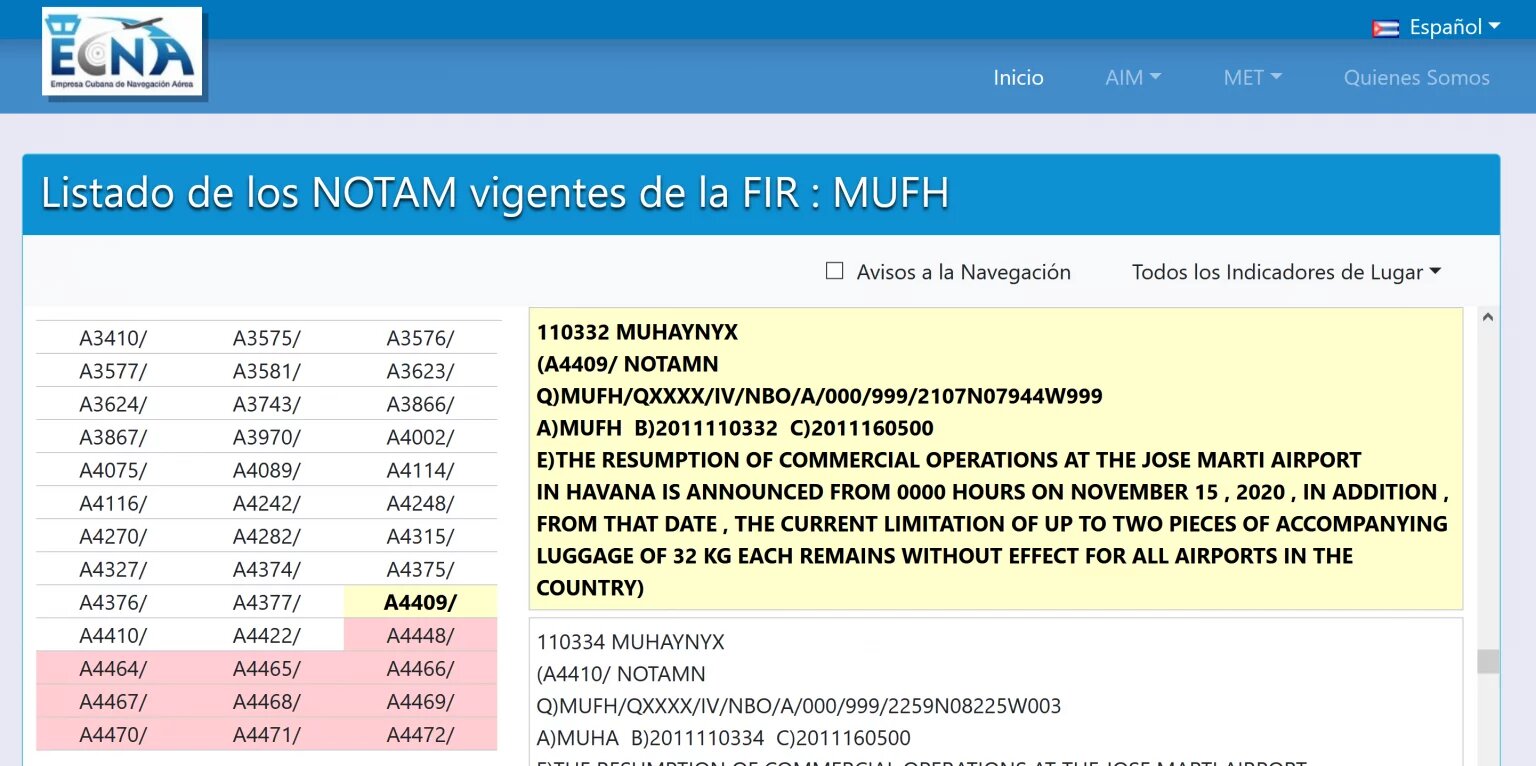Select NOTAM A4464/ entry
This screenshot has width=1536, height=766.
click(113, 668)
